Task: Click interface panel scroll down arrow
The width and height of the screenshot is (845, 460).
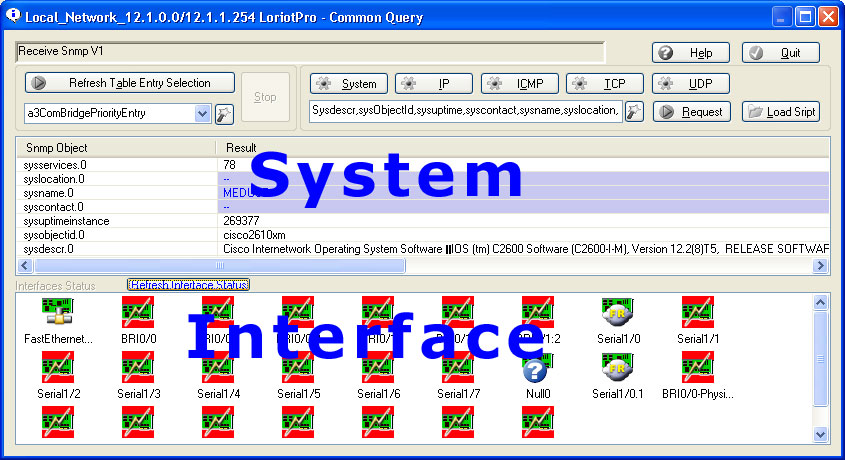Action: pos(820,434)
